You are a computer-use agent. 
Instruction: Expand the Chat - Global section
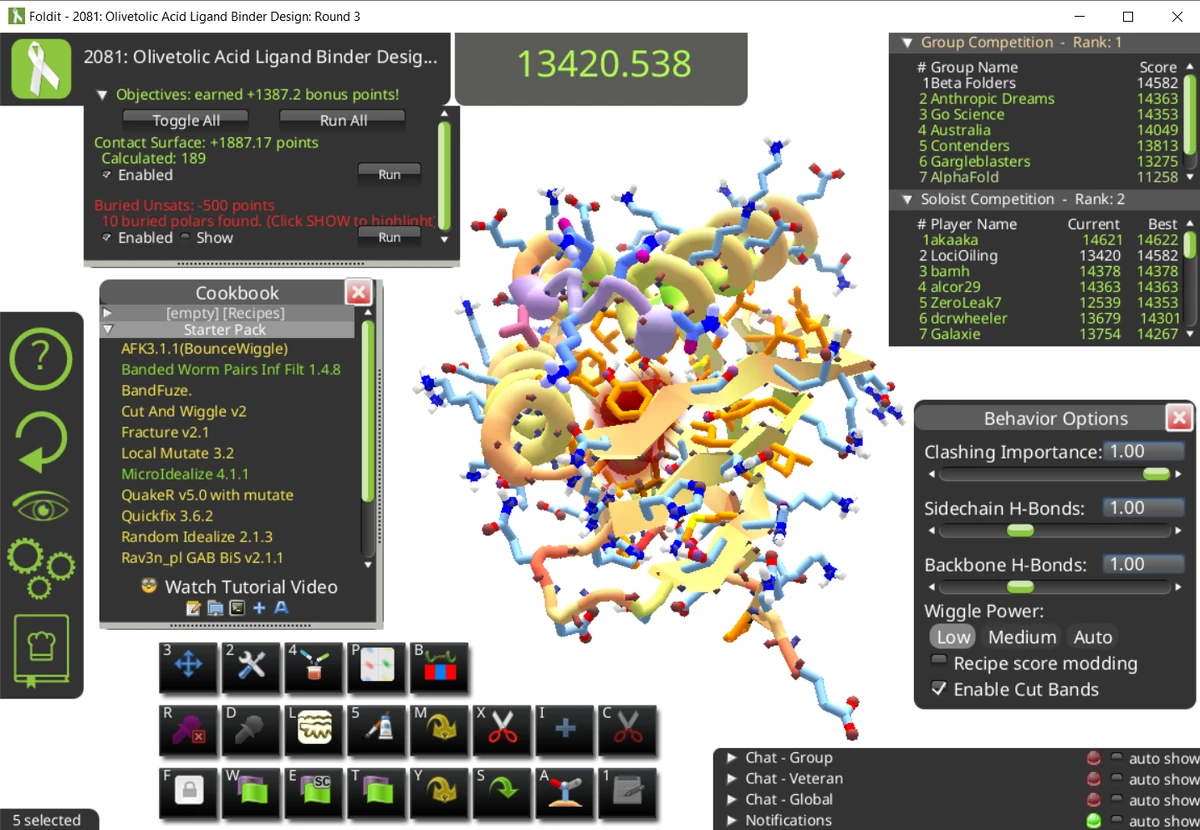pyautogui.click(x=730, y=799)
